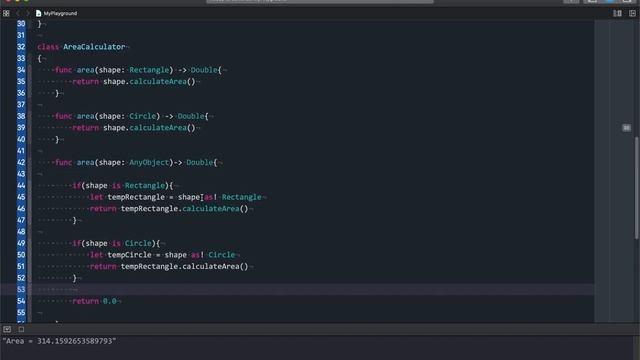
Task: Click line number 45 in the gutter
Action: pyautogui.click(x=21, y=197)
